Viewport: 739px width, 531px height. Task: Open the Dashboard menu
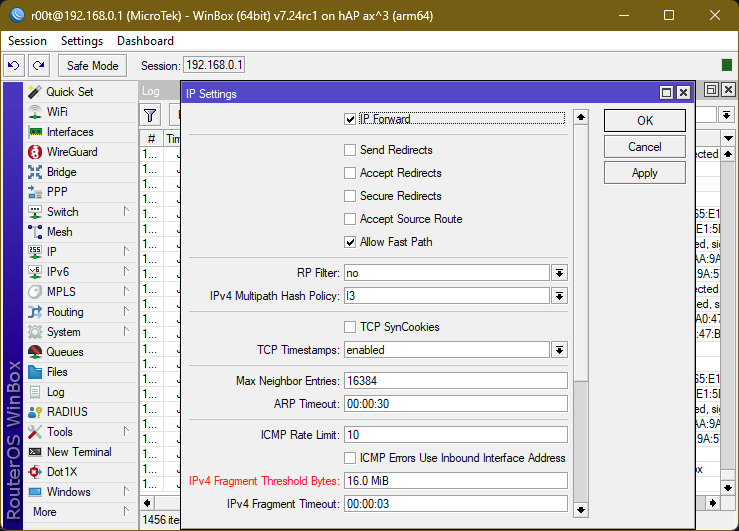[145, 41]
